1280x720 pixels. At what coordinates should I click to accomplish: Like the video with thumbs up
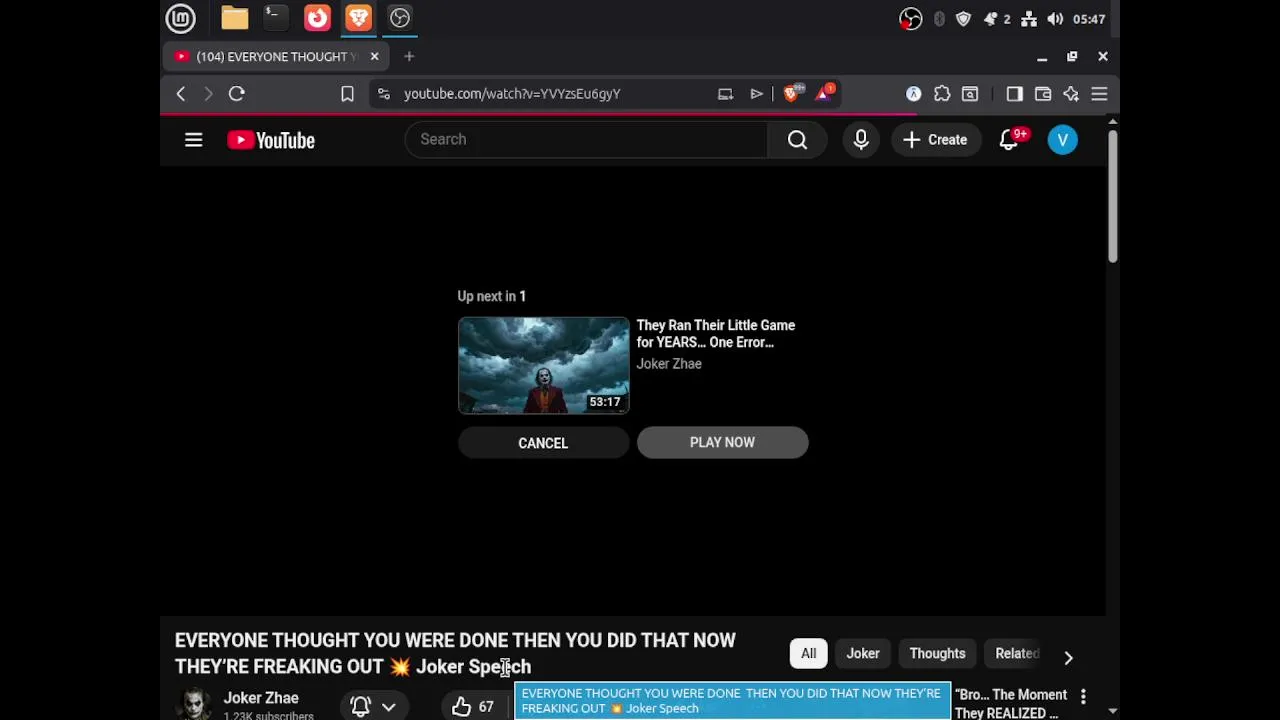point(473,707)
